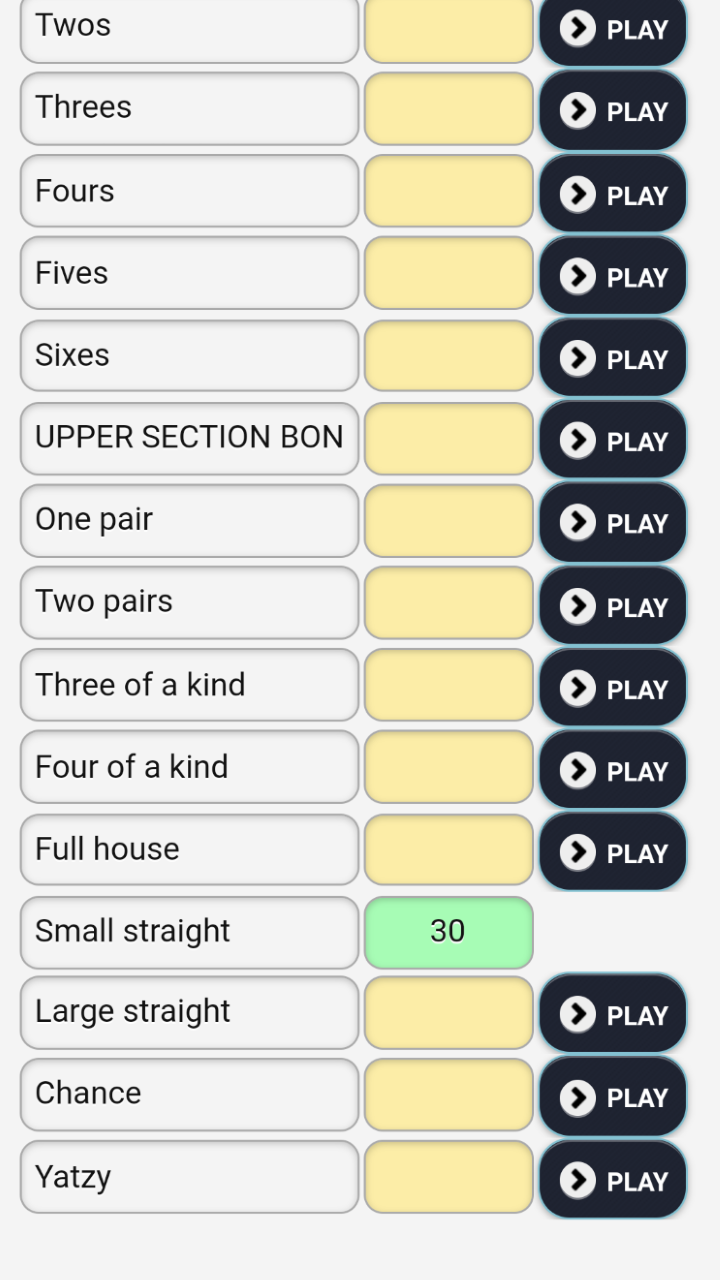Click the arrow icon inside Fives PLAY
The image size is (720, 1280).
click(577, 278)
